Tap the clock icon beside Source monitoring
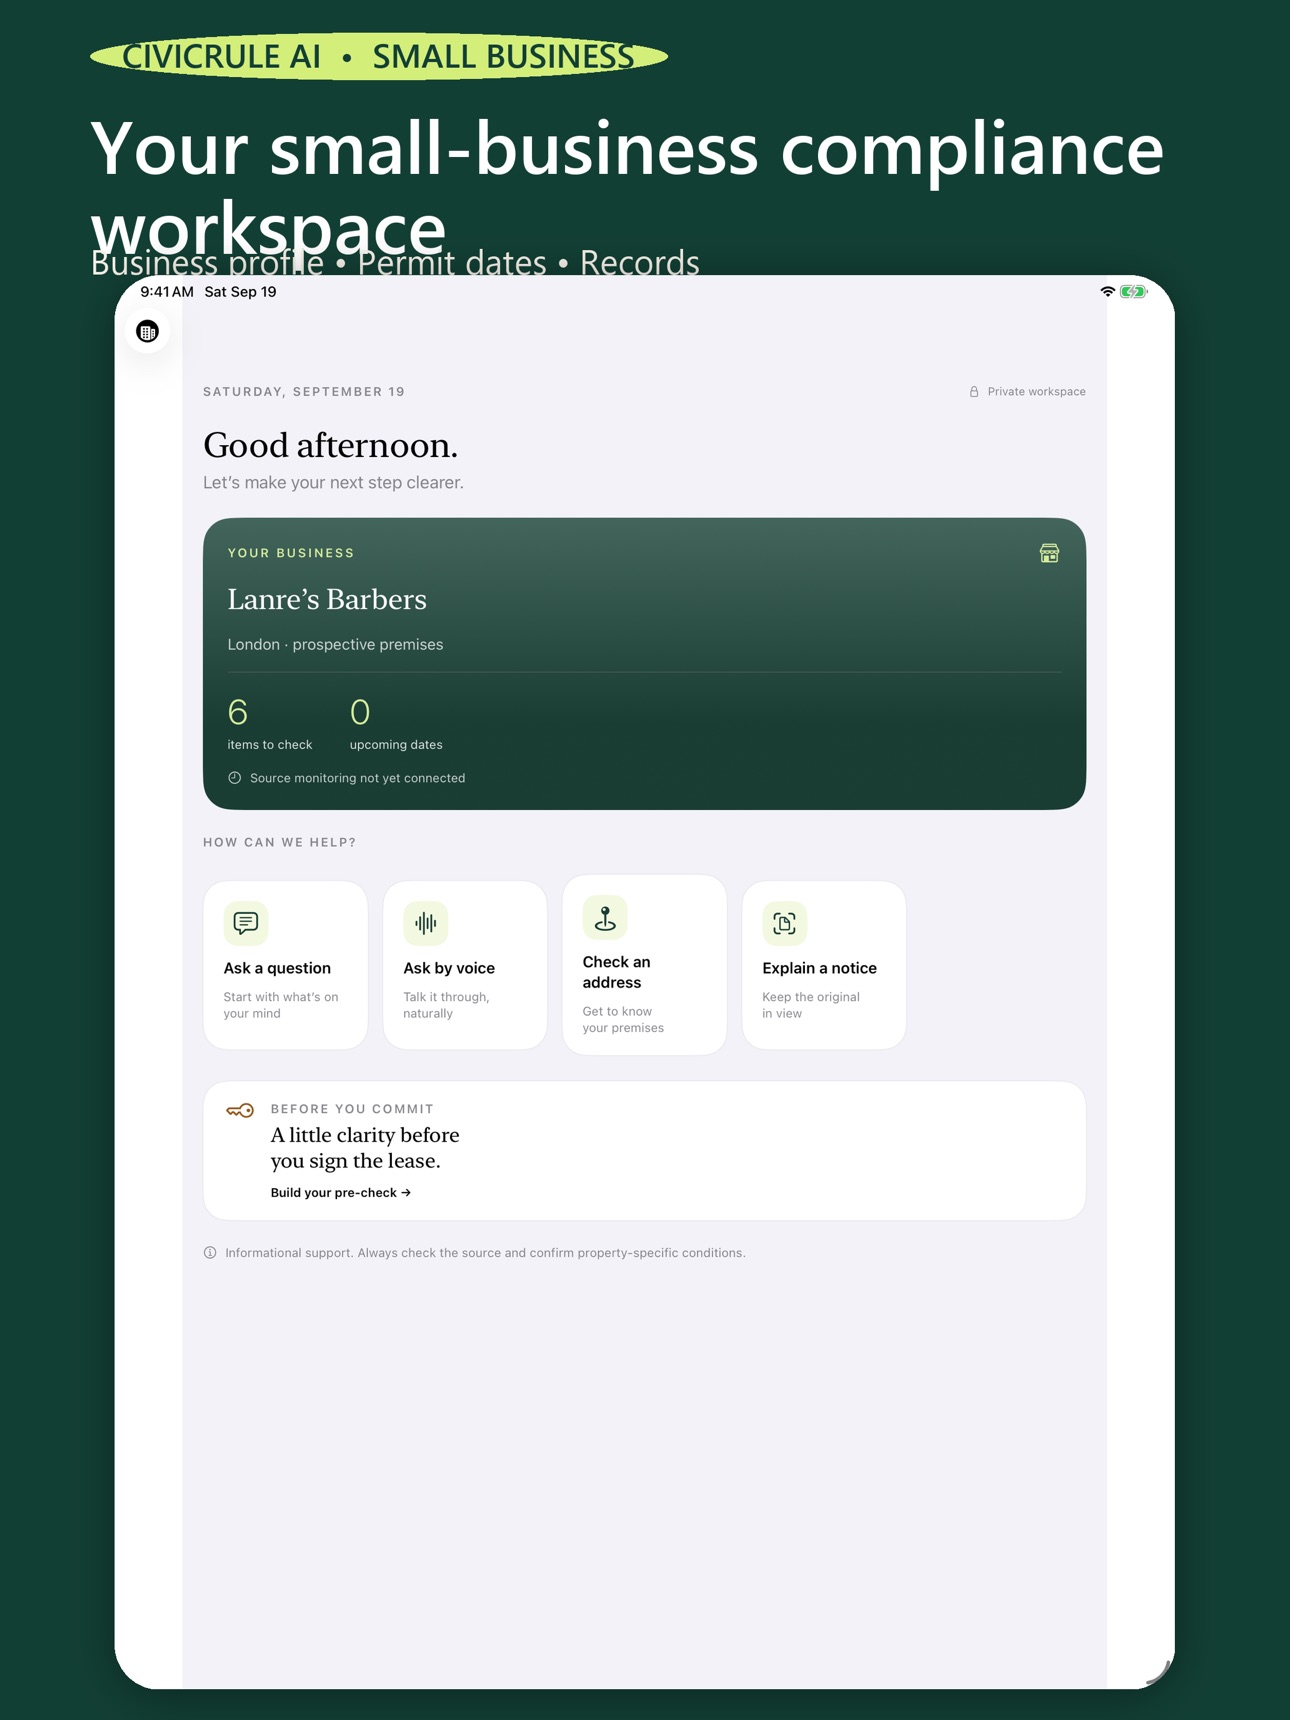The width and height of the screenshot is (1290, 1720). coord(235,778)
